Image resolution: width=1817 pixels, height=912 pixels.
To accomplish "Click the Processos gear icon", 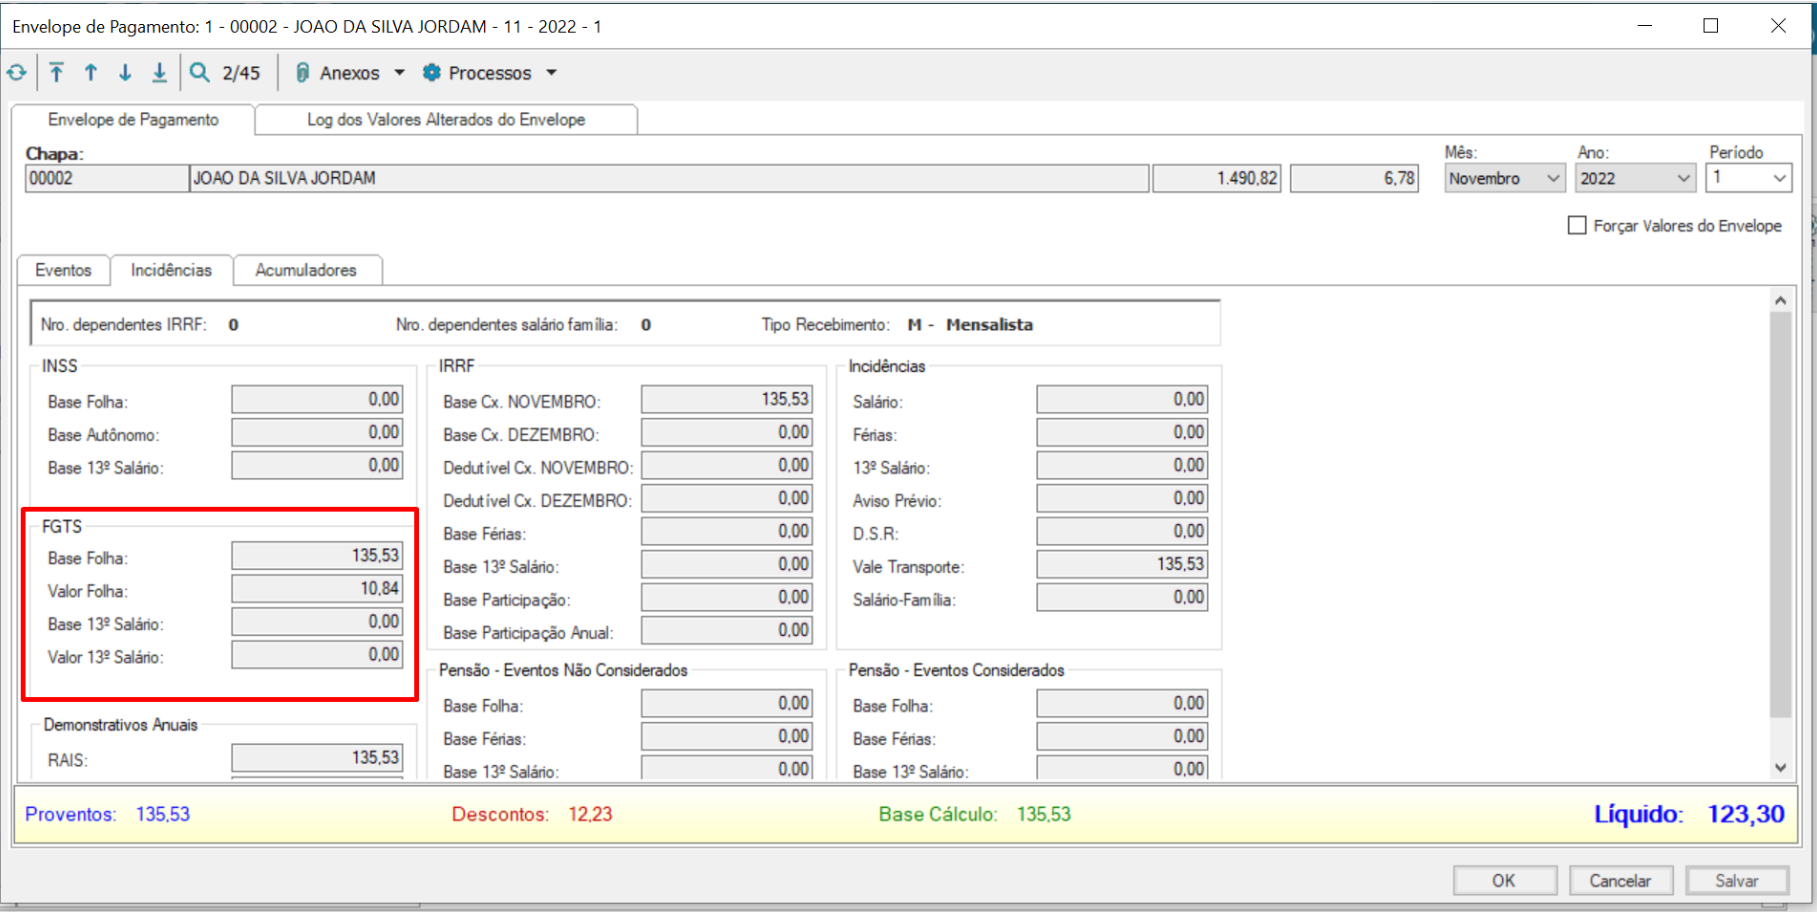I will point(432,73).
